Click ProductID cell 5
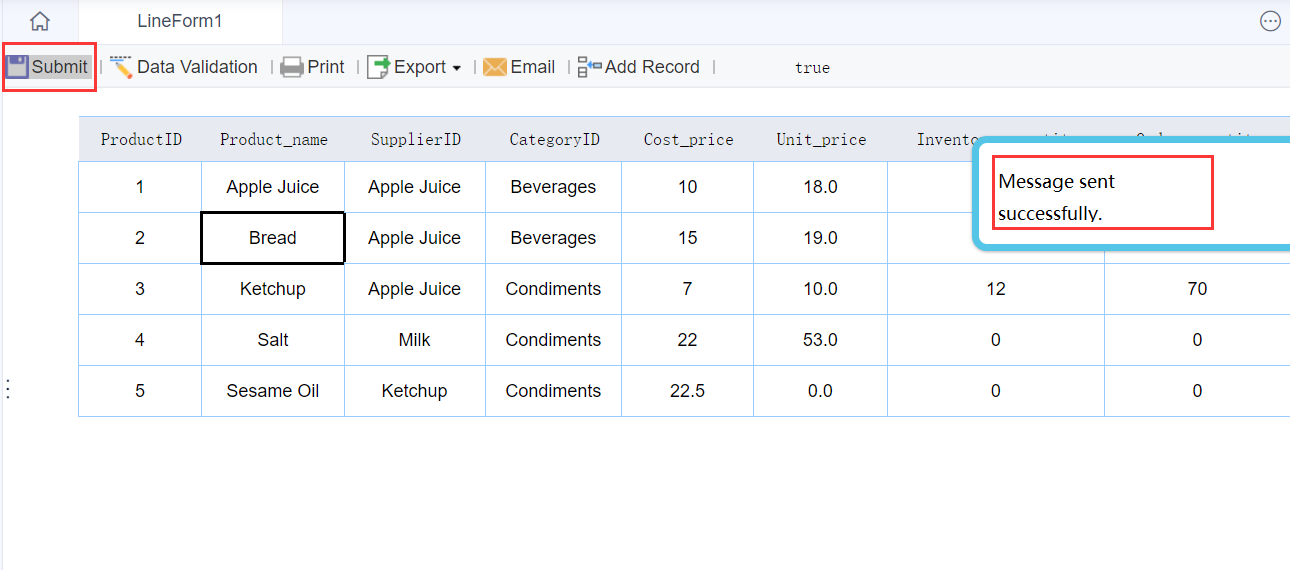The image size is (1290, 570). pyautogui.click(x=140, y=391)
